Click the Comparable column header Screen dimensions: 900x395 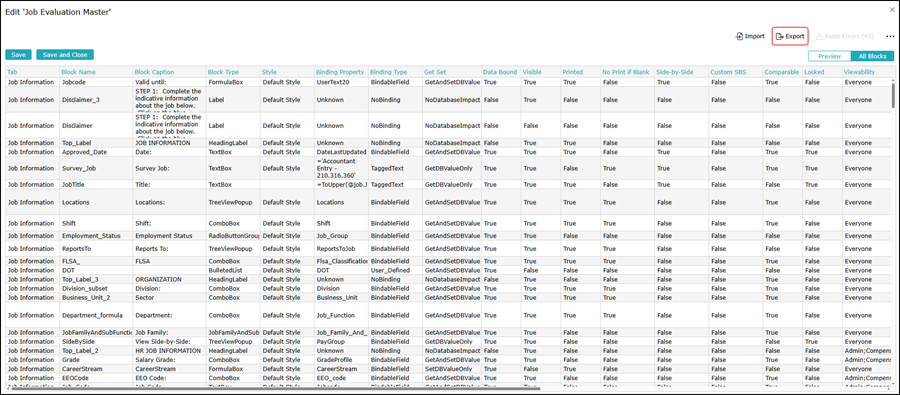click(x=782, y=72)
